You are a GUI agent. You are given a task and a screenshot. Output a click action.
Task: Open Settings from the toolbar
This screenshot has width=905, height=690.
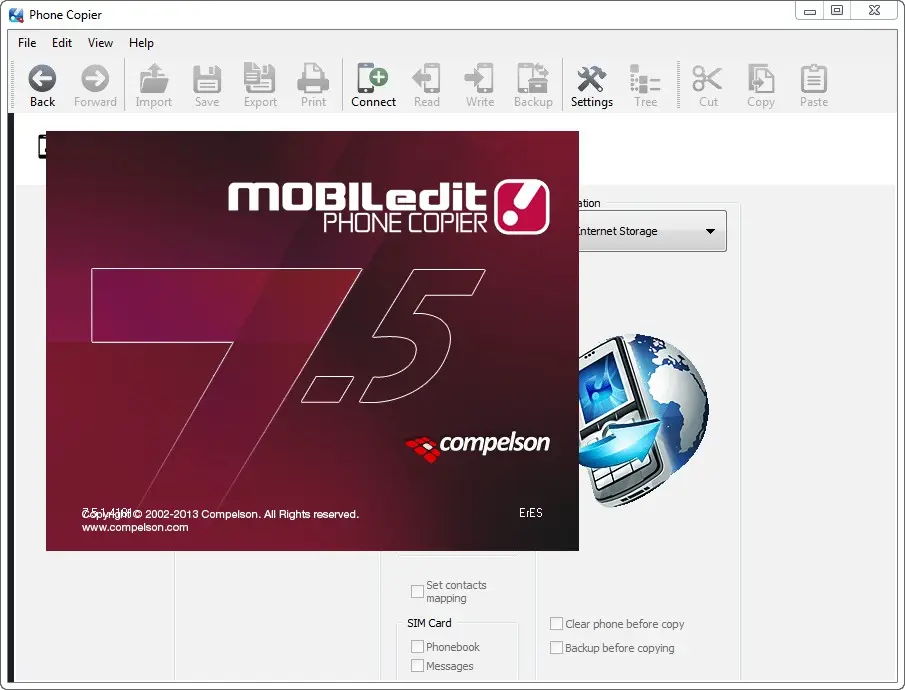pyautogui.click(x=592, y=79)
